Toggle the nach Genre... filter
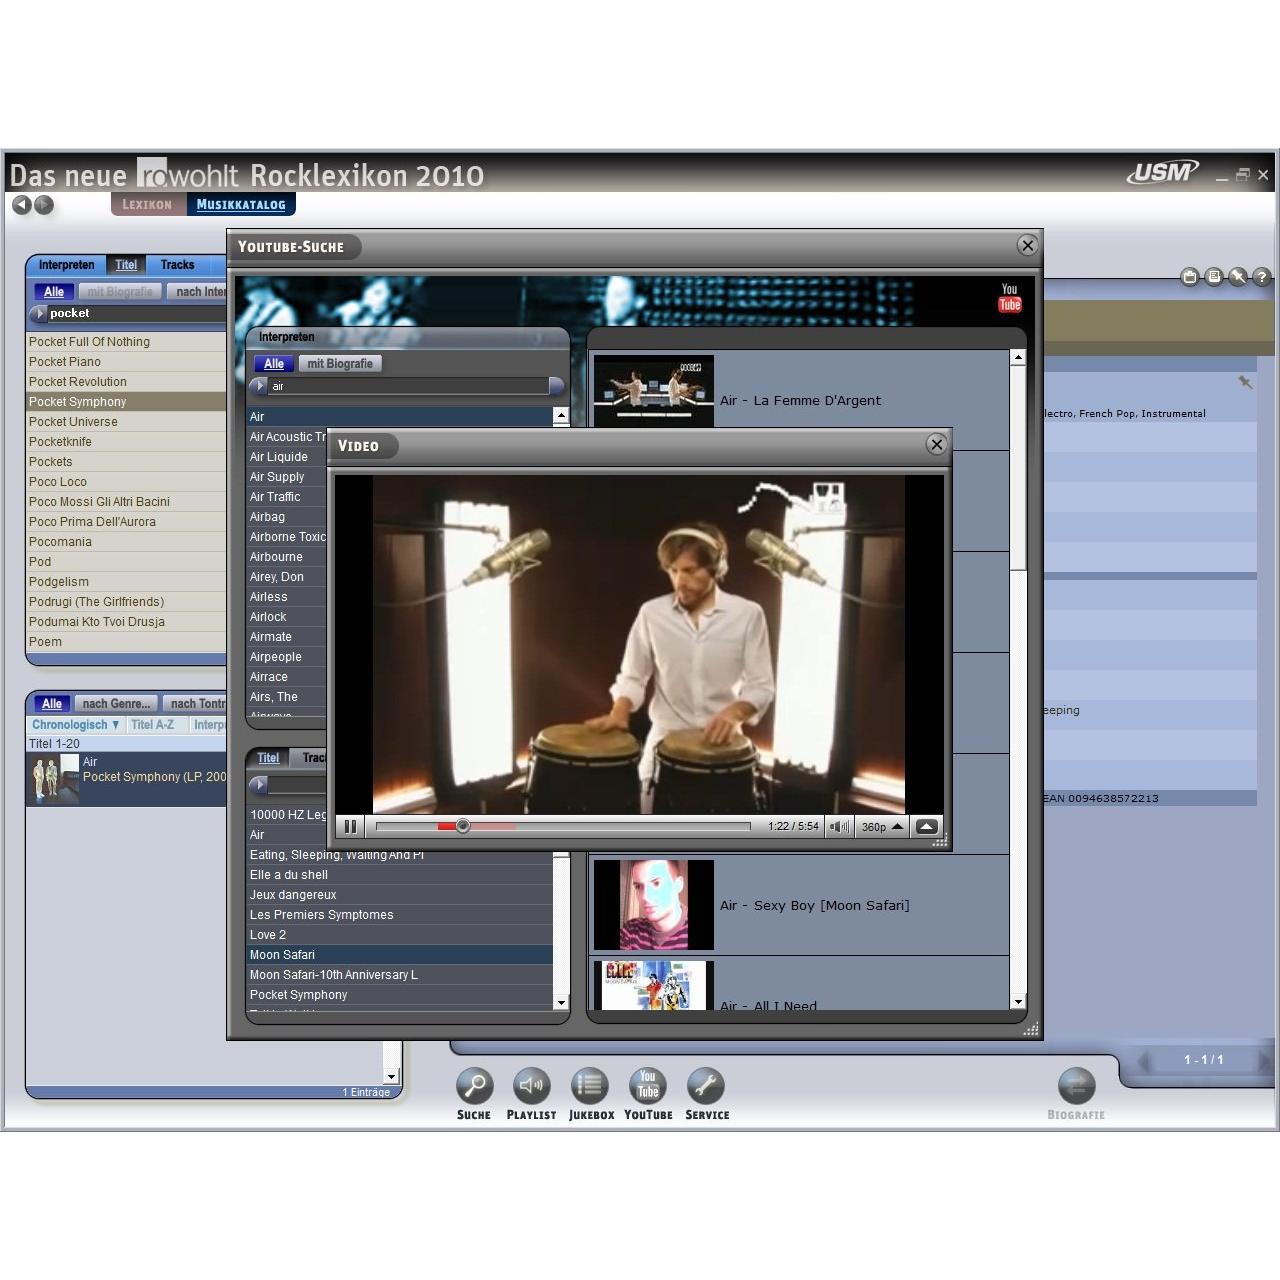 (x=116, y=704)
